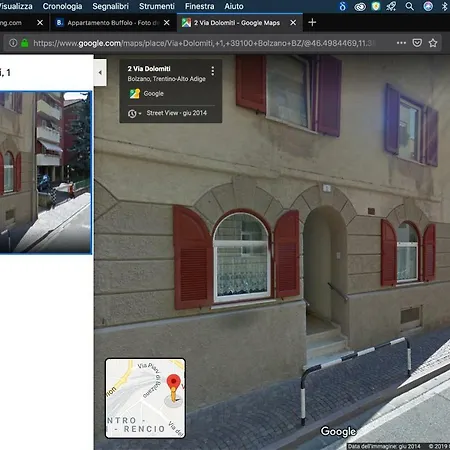This screenshot has height=450, width=450.
Task: Click the red location pin on minimap
Action: pyautogui.click(x=174, y=381)
